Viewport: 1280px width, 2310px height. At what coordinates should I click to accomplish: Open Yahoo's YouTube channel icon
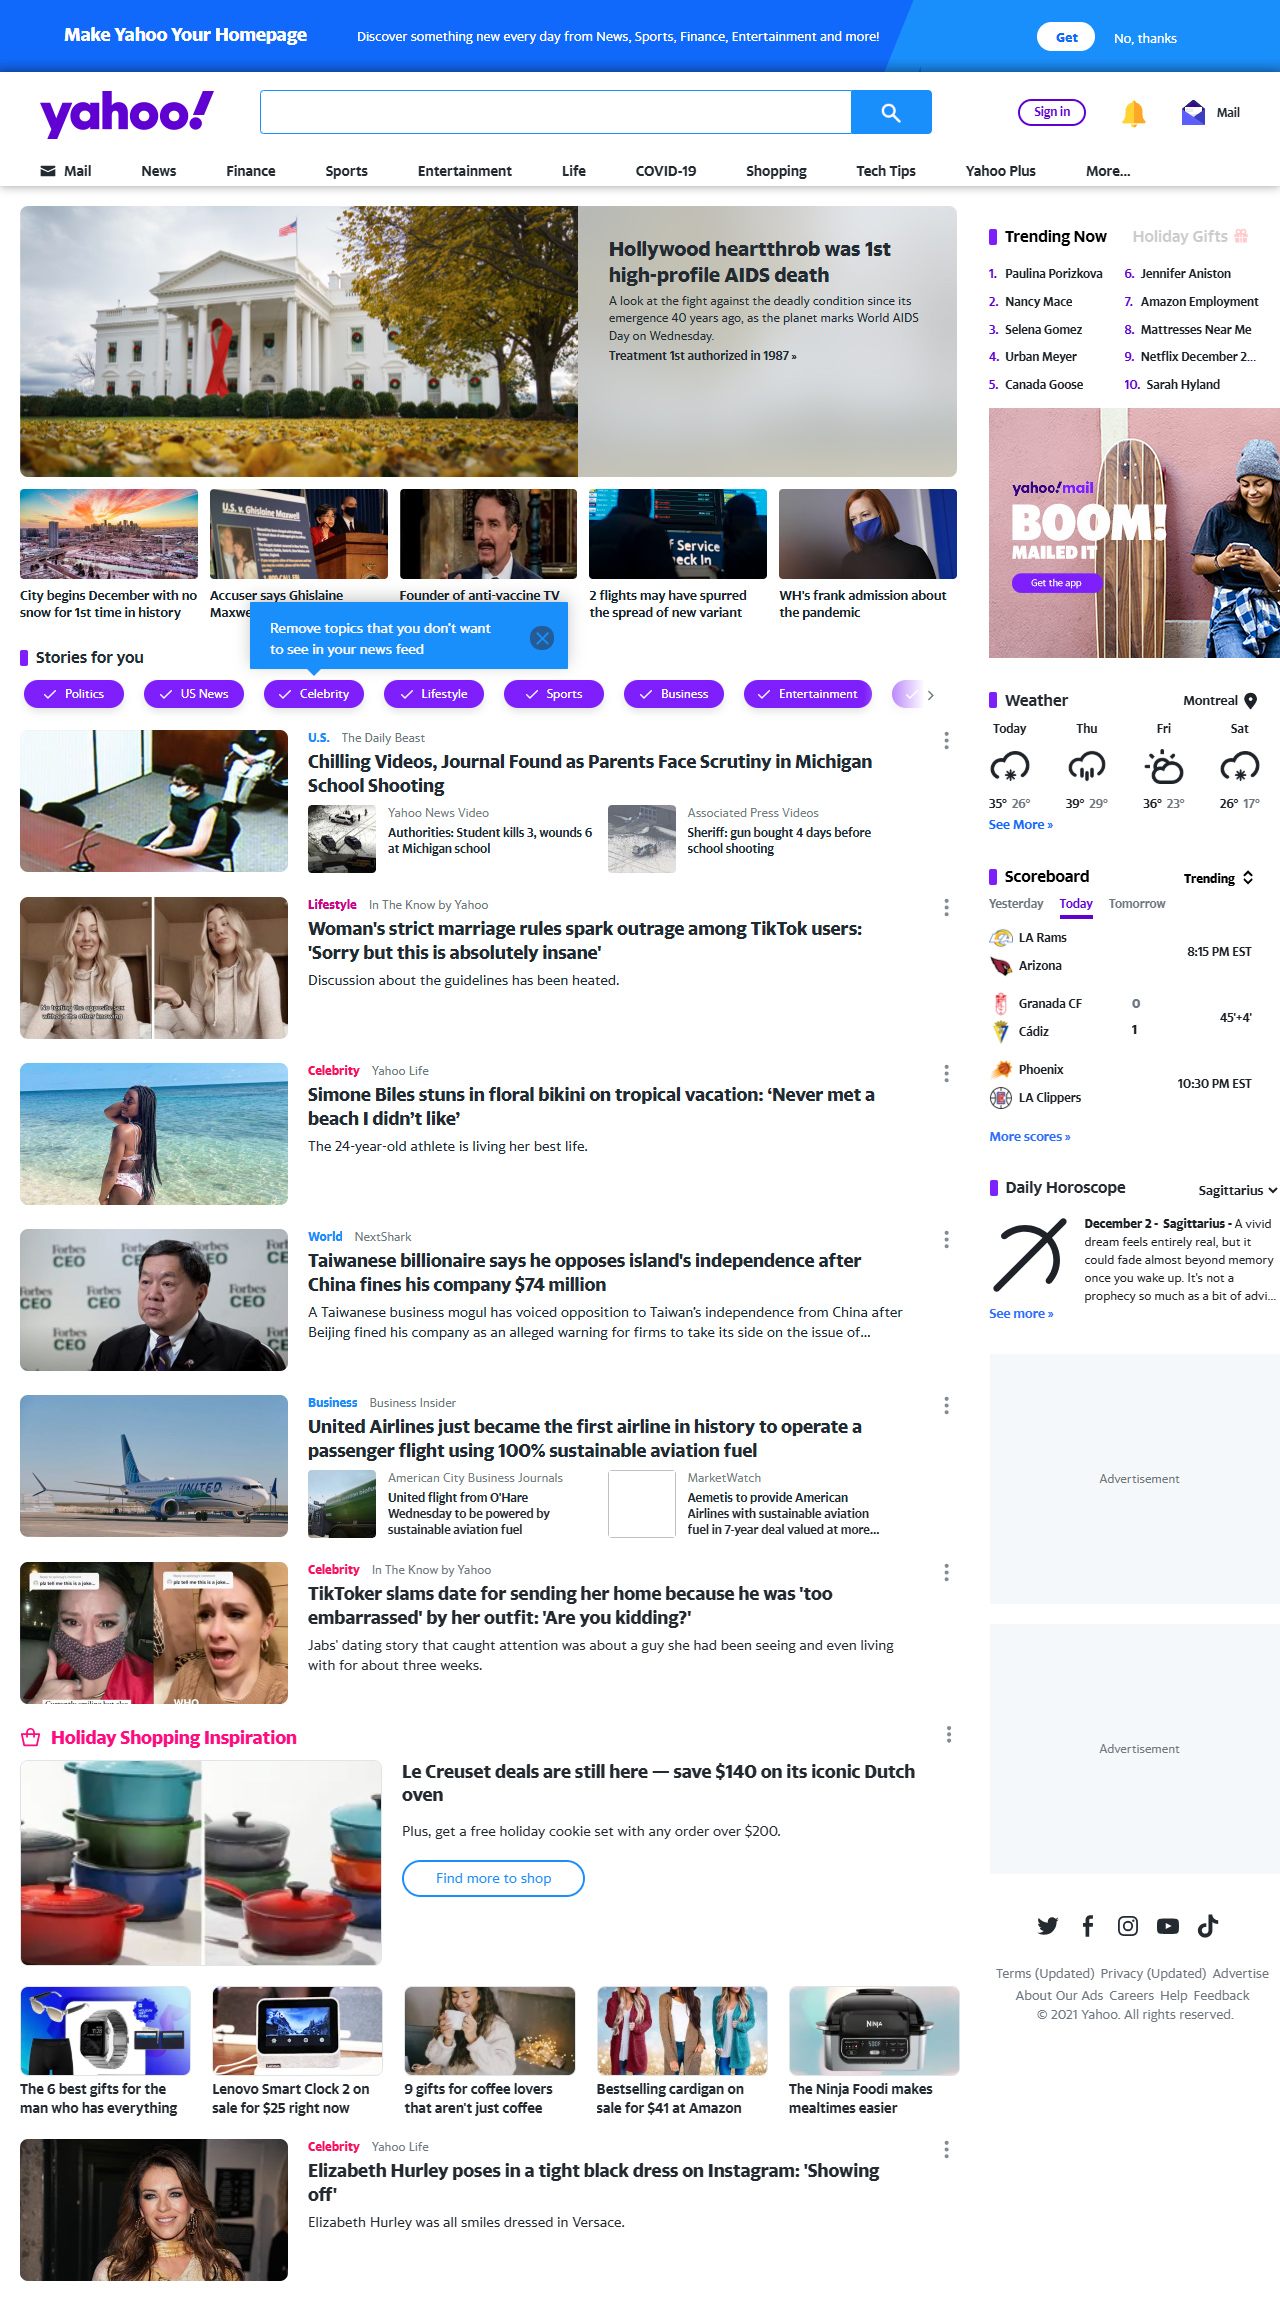point(1168,1926)
